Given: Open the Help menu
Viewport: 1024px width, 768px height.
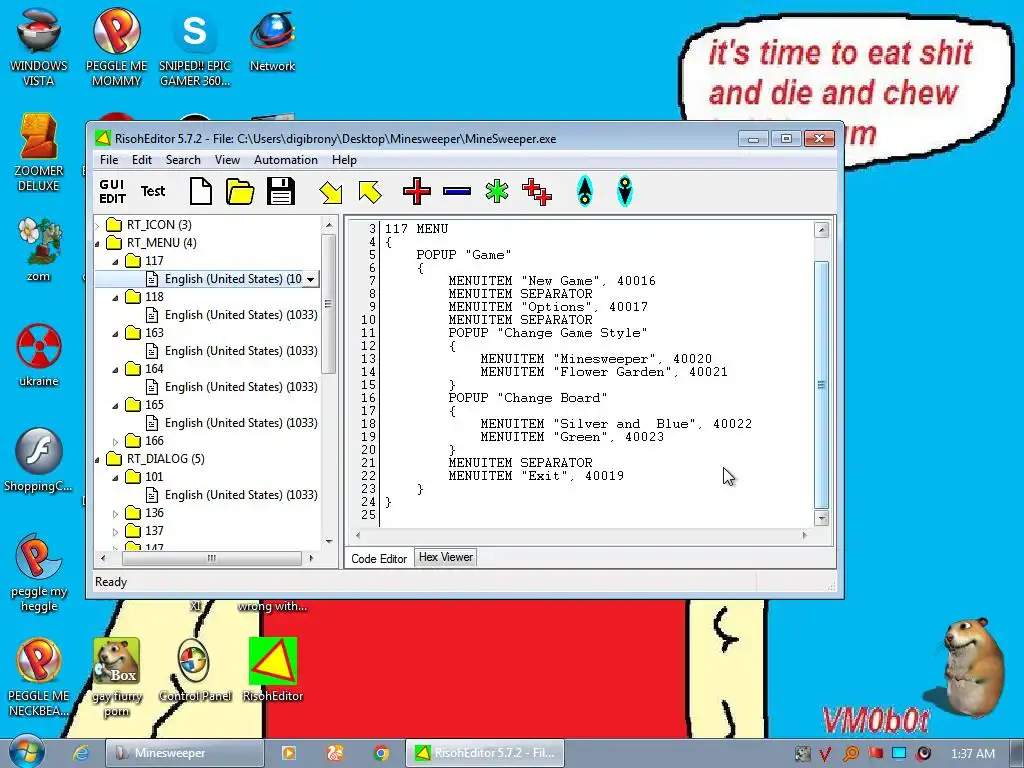Looking at the screenshot, I should click(344, 160).
